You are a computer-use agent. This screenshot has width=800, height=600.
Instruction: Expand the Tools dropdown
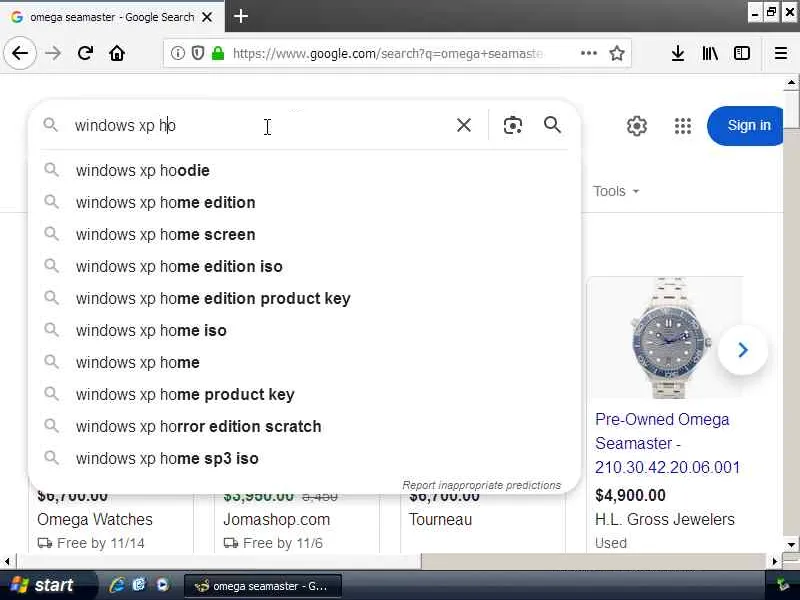[x=616, y=191]
